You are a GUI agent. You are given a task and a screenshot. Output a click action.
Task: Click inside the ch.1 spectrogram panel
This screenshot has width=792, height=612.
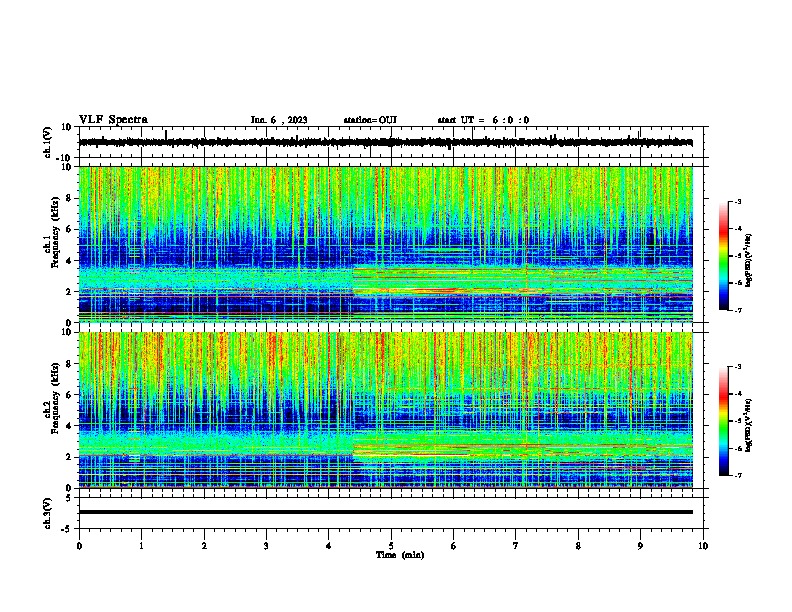coord(386,244)
